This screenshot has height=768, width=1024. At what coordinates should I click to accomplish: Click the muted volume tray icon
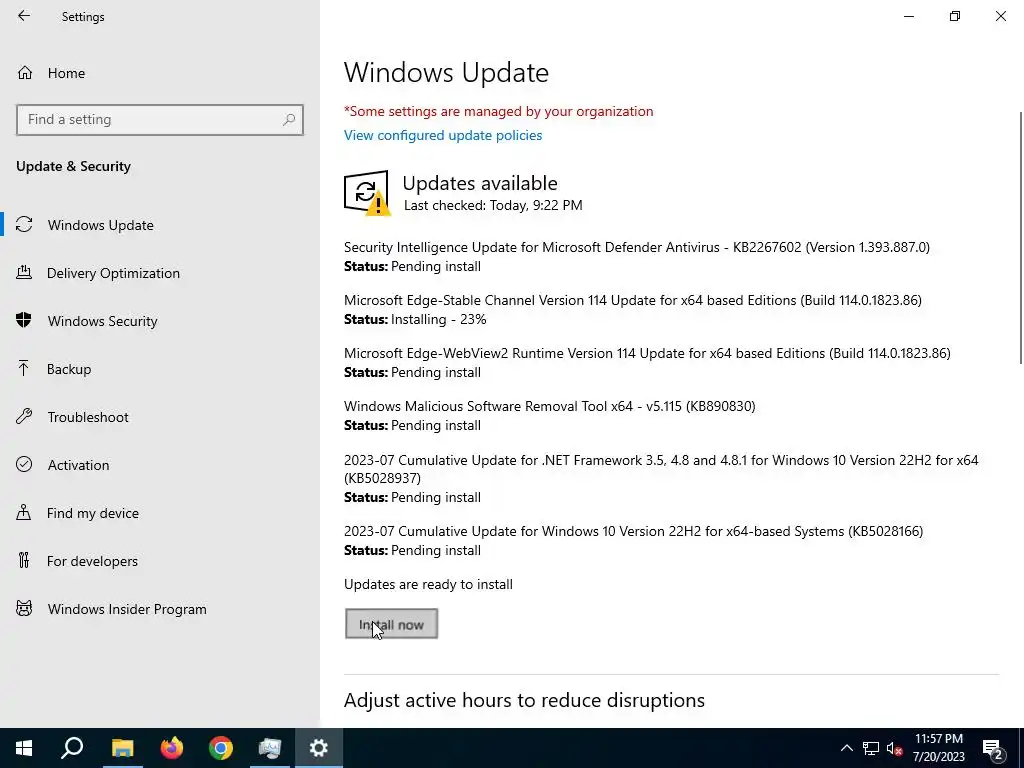894,748
